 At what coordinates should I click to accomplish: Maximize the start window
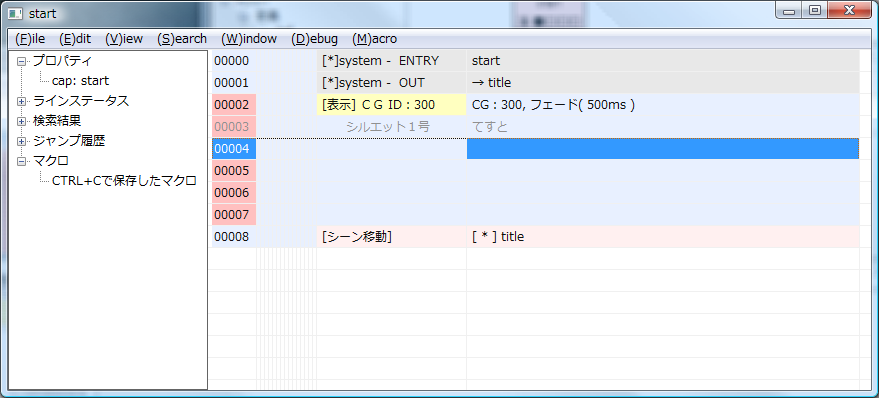click(815, 11)
